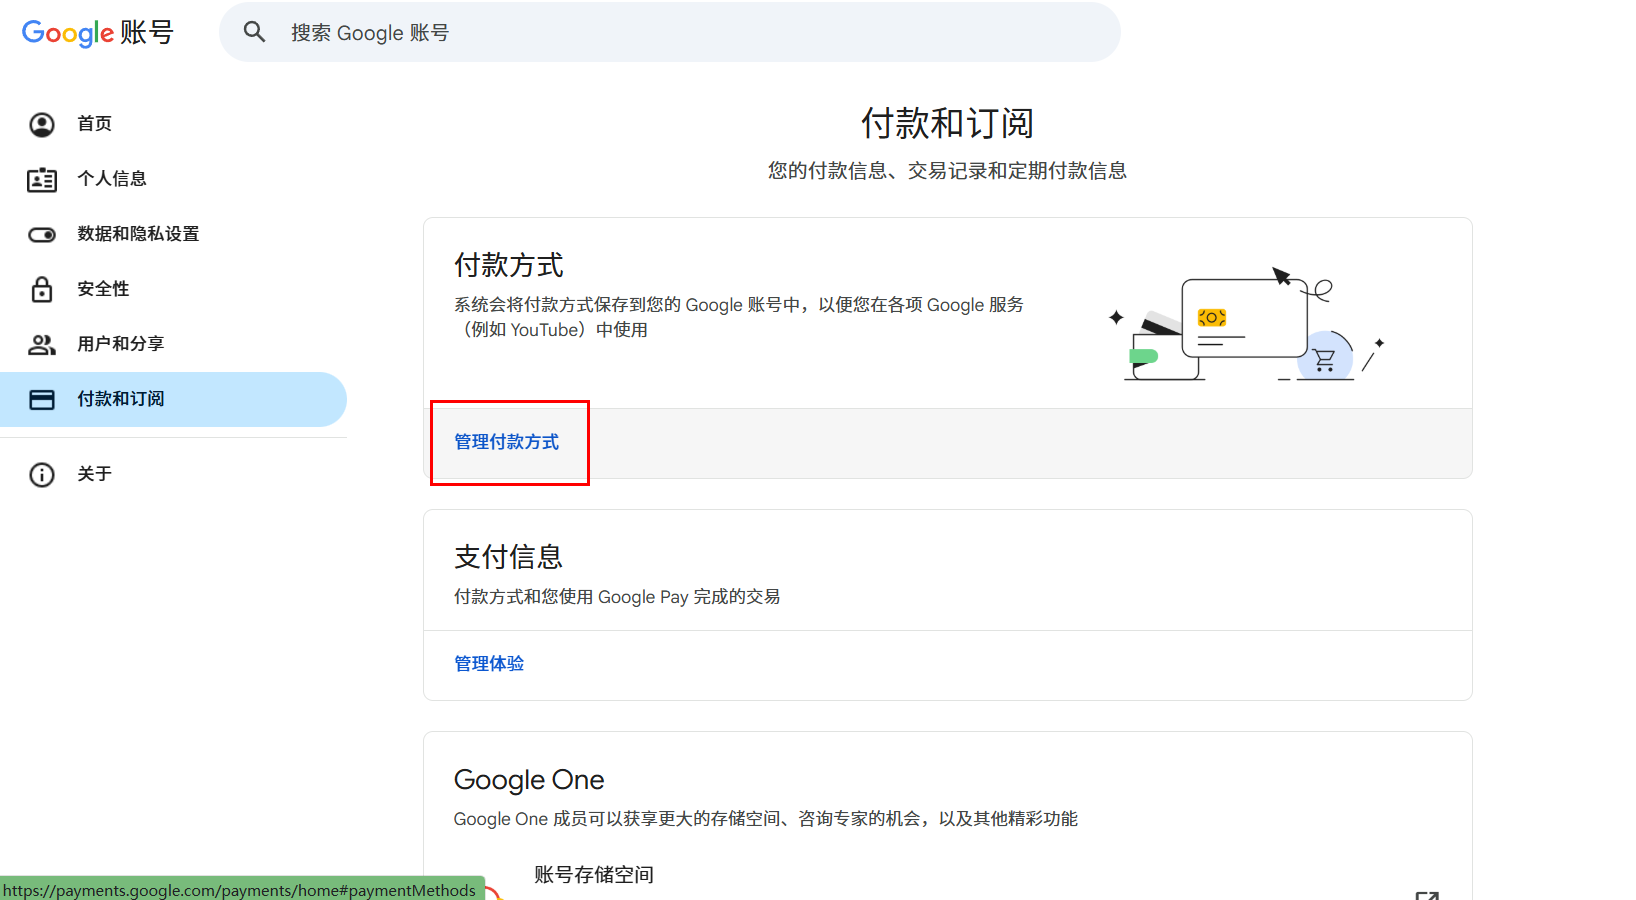Click the 安全性 lock icon
Image resolution: width=1636 pixels, height=900 pixels.
[x=42, y=289]
